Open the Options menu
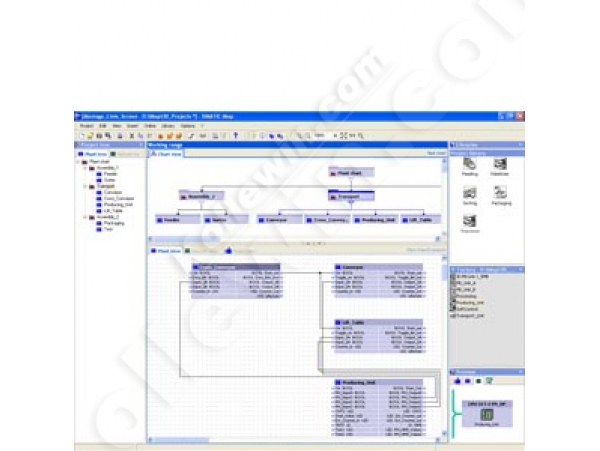 coord(187,126)
